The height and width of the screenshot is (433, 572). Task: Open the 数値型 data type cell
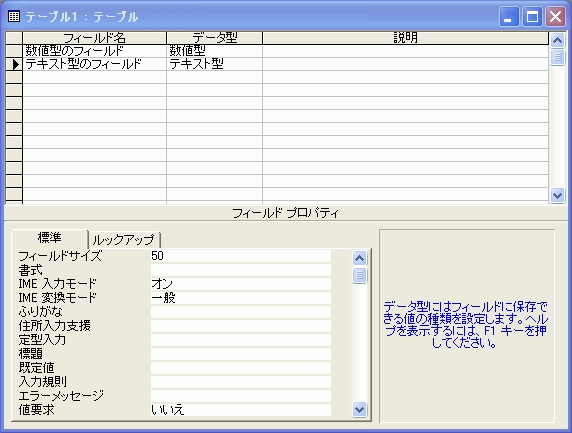pyautogui.click(x=214, y=51)
